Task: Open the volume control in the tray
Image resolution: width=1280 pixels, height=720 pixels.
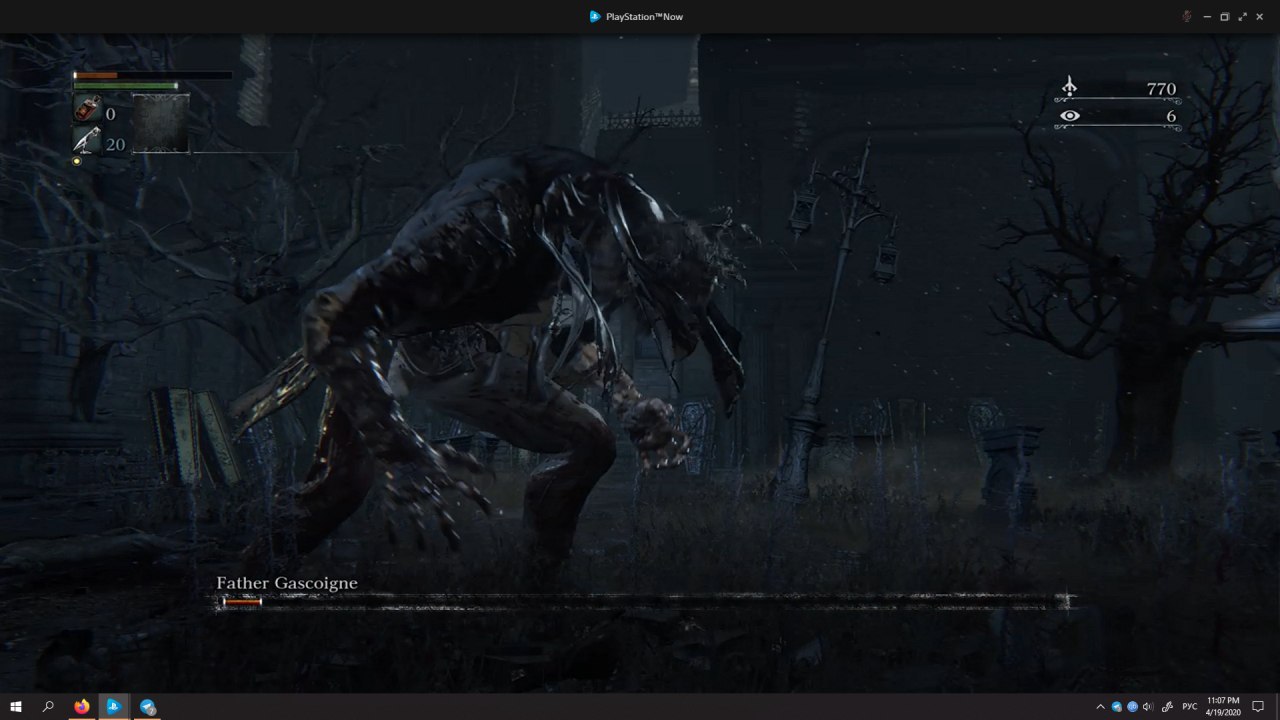Action: 1147,707
